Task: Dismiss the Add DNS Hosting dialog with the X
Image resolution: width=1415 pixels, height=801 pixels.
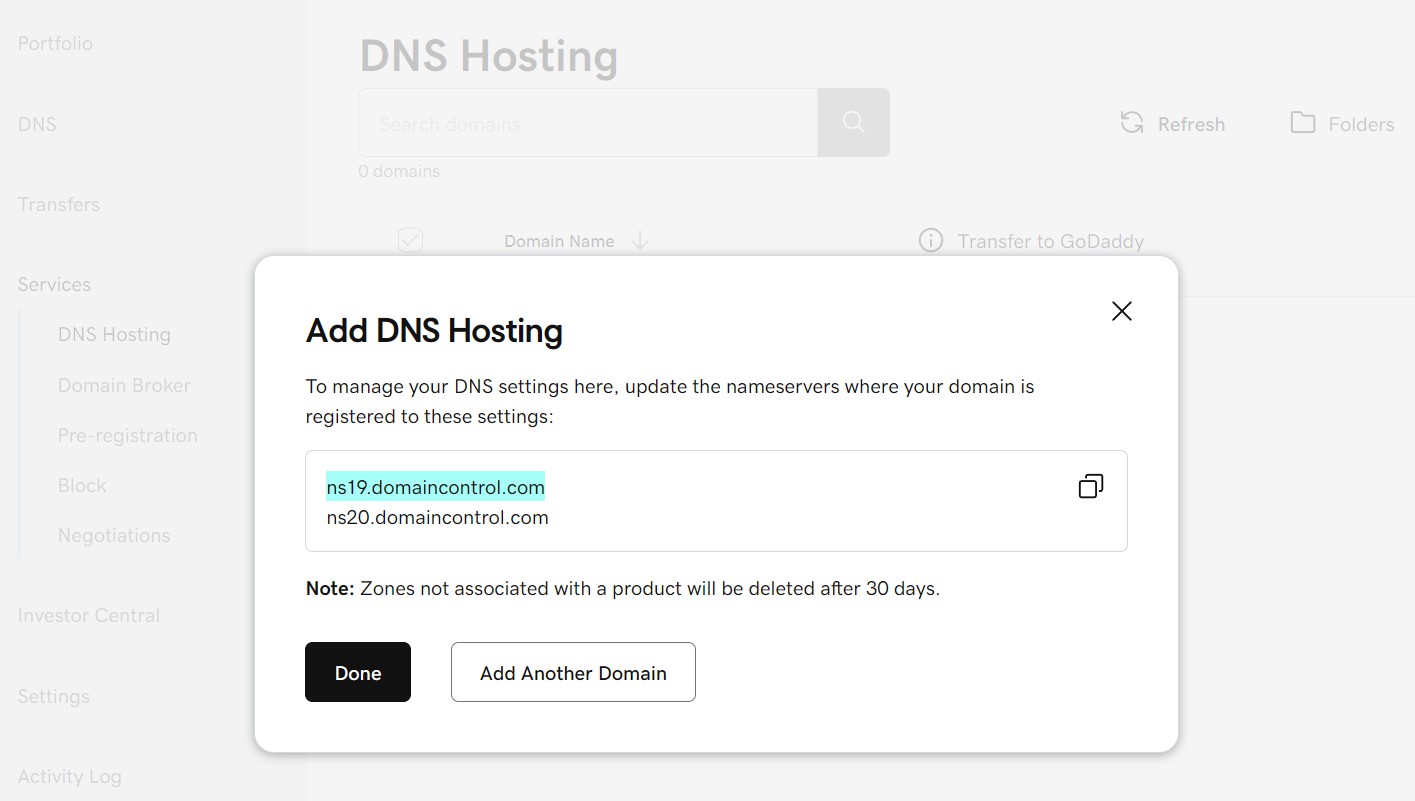Action: point(1121,311)
